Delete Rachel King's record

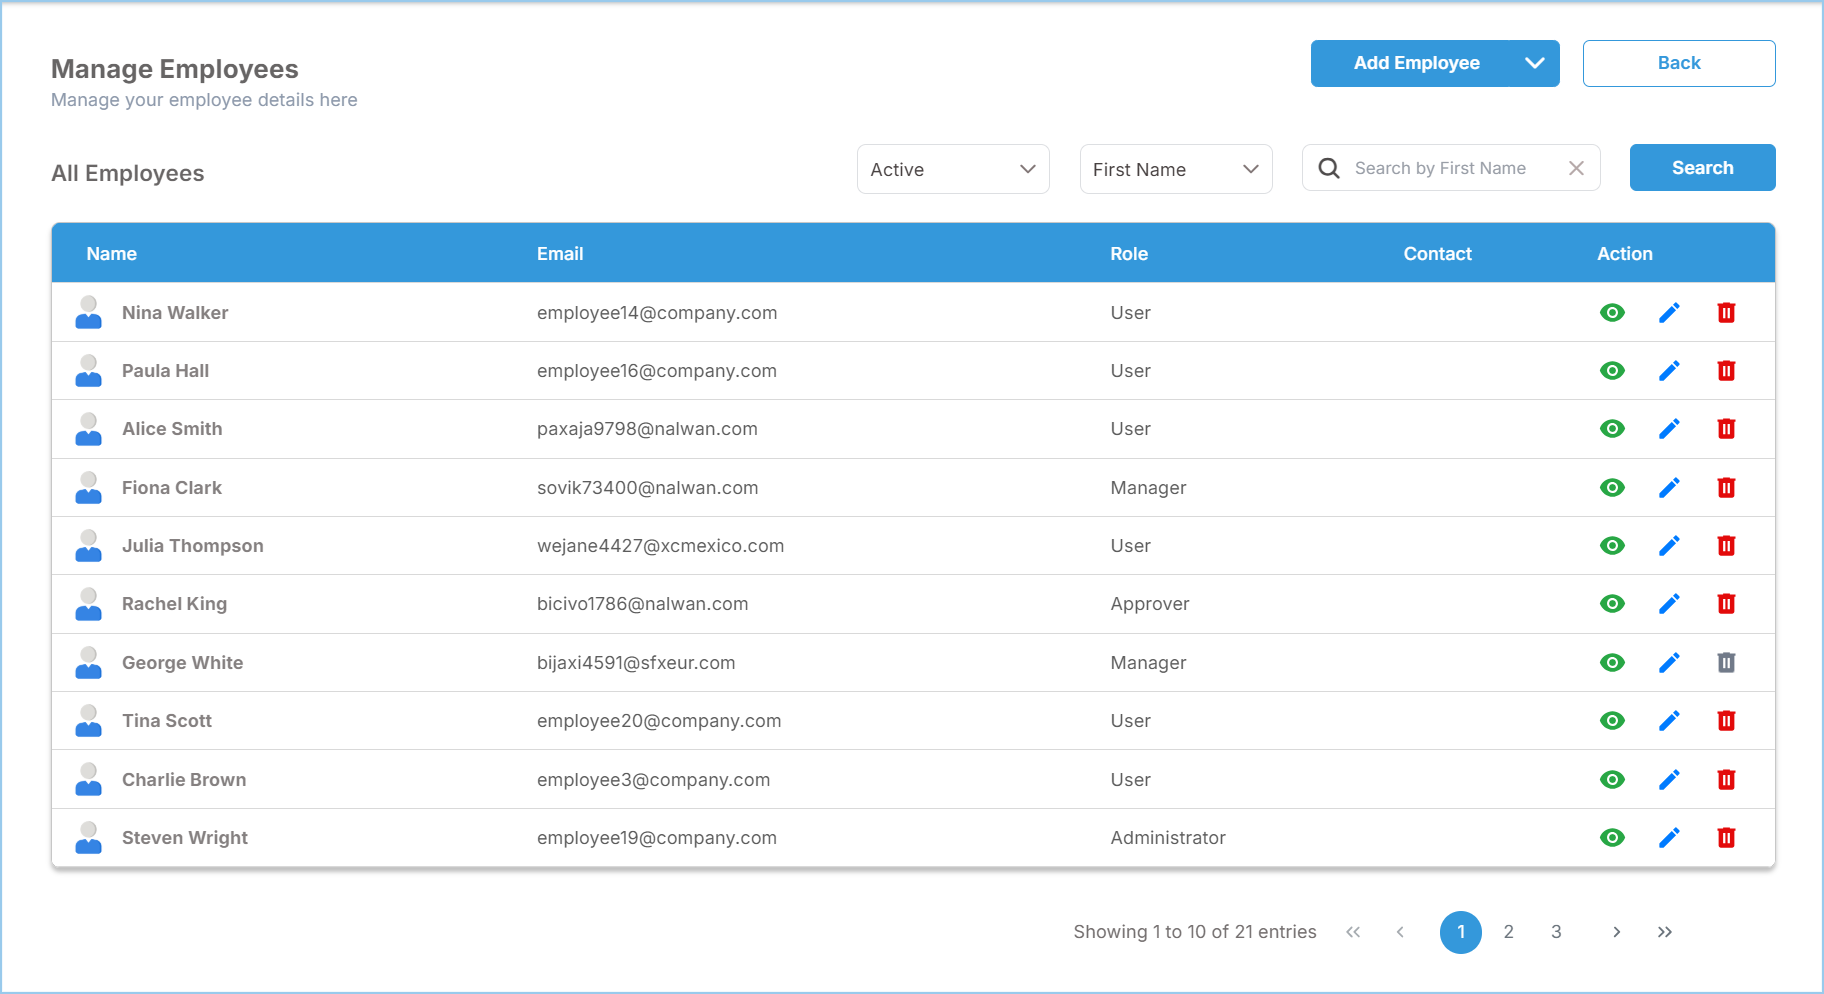tap(1726, 604)
